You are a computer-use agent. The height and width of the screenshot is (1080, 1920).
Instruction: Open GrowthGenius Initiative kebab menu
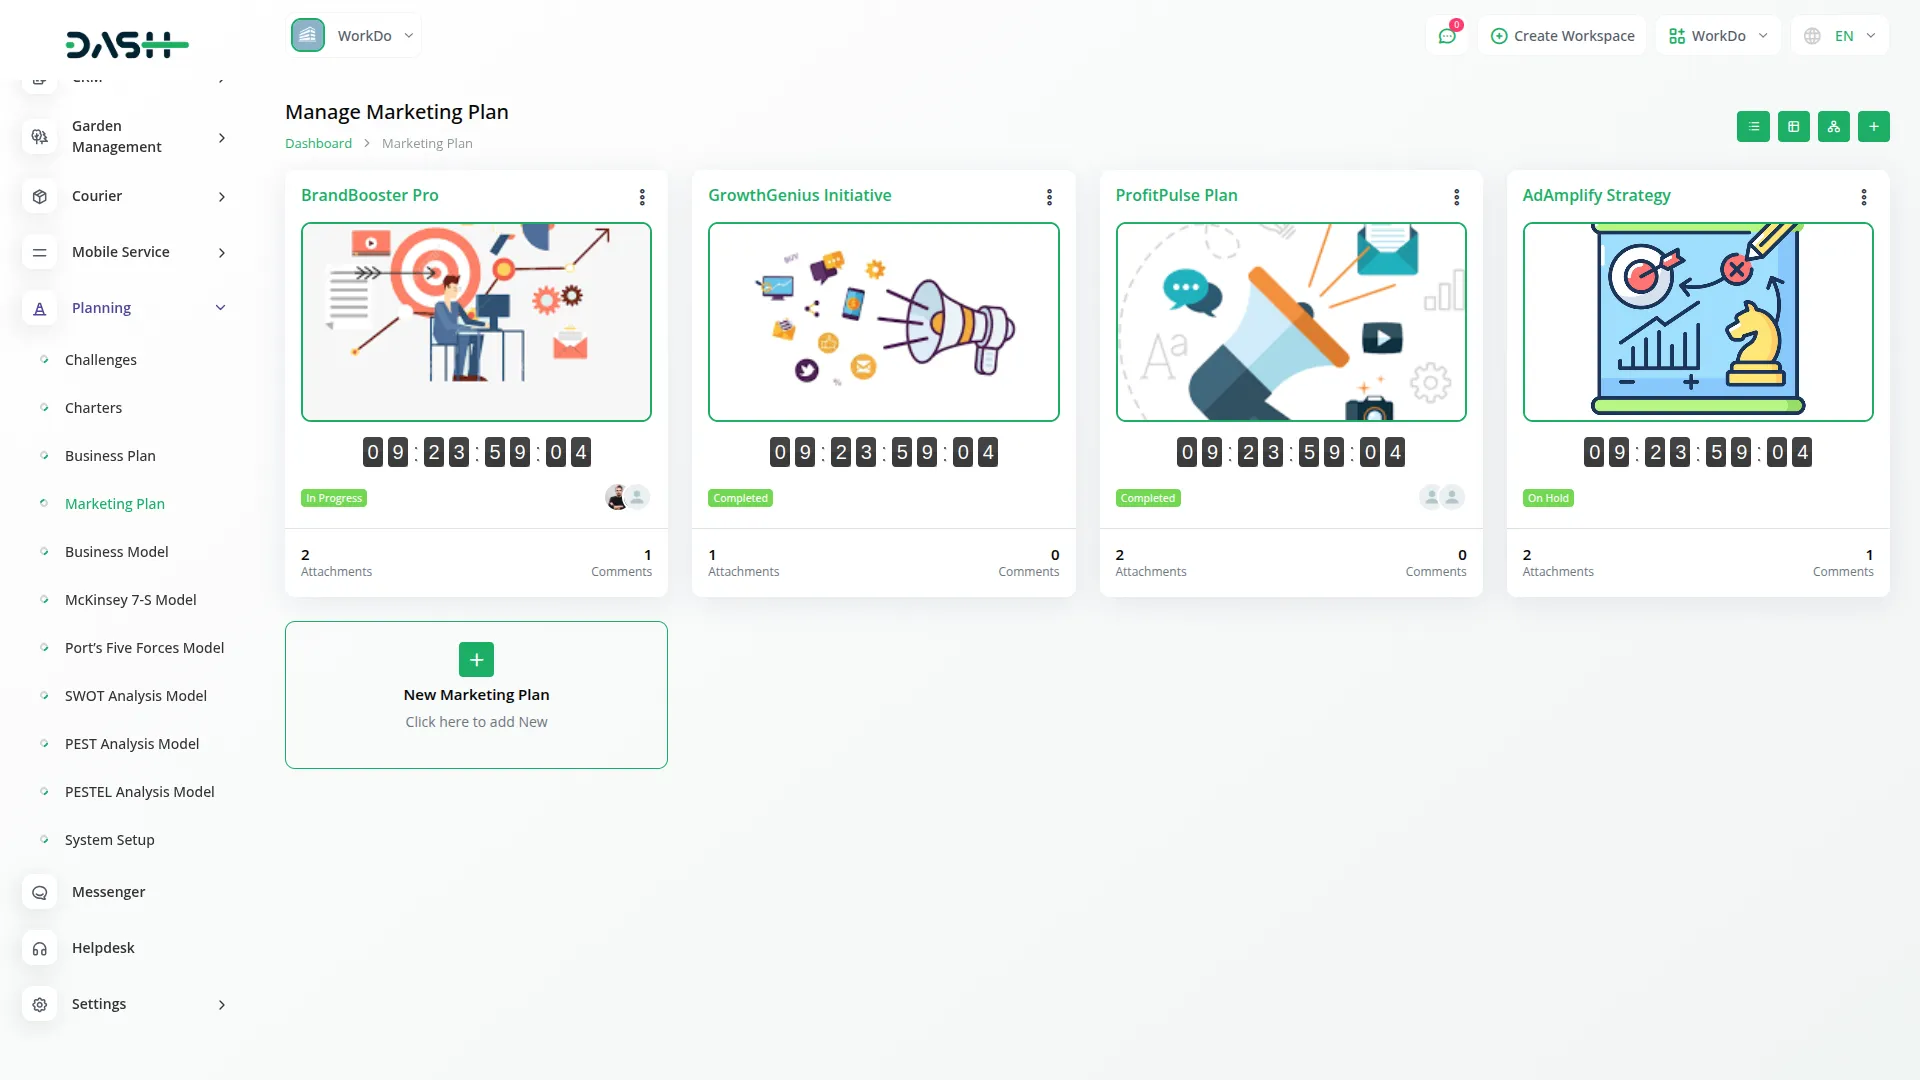pyautogui.click(x=1049, y=197)
